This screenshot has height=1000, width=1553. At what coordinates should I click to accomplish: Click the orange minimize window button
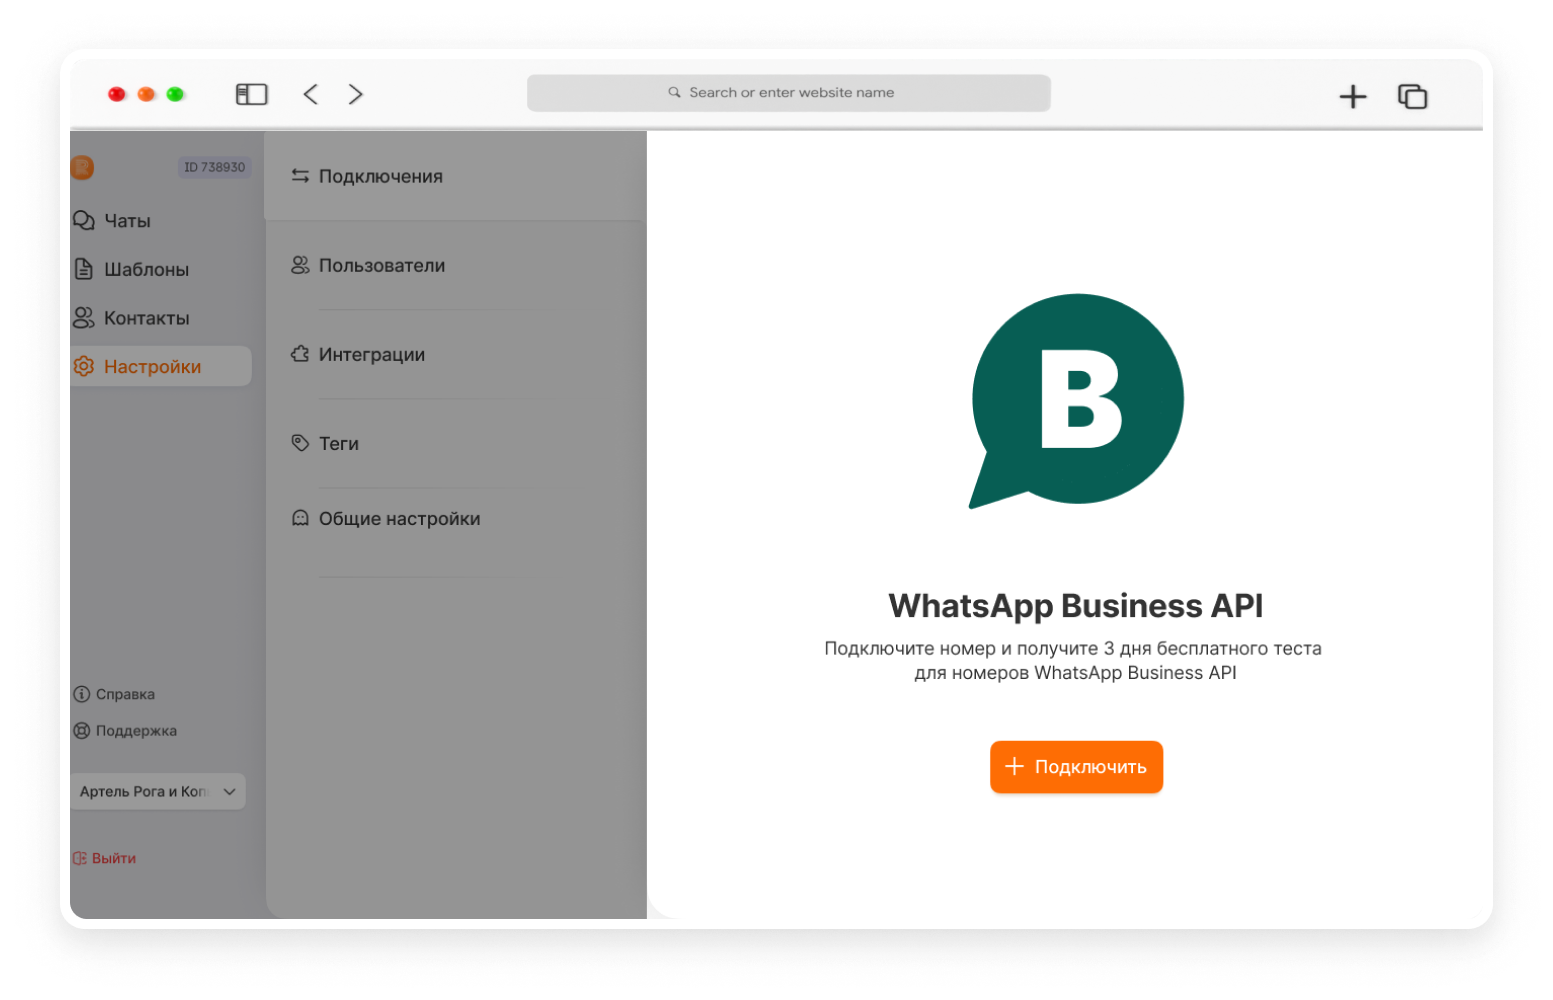(146, 94)
